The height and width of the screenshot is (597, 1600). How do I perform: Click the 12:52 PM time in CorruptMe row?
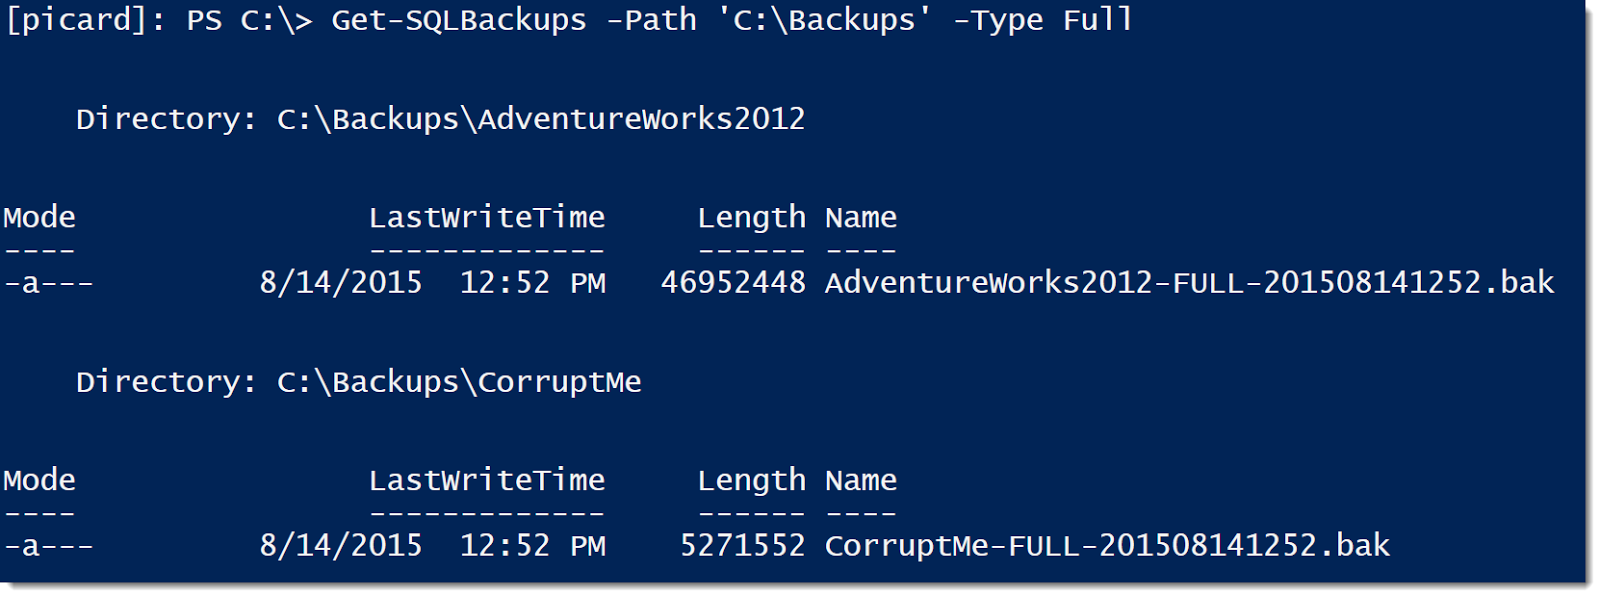[x=532, y=546]
